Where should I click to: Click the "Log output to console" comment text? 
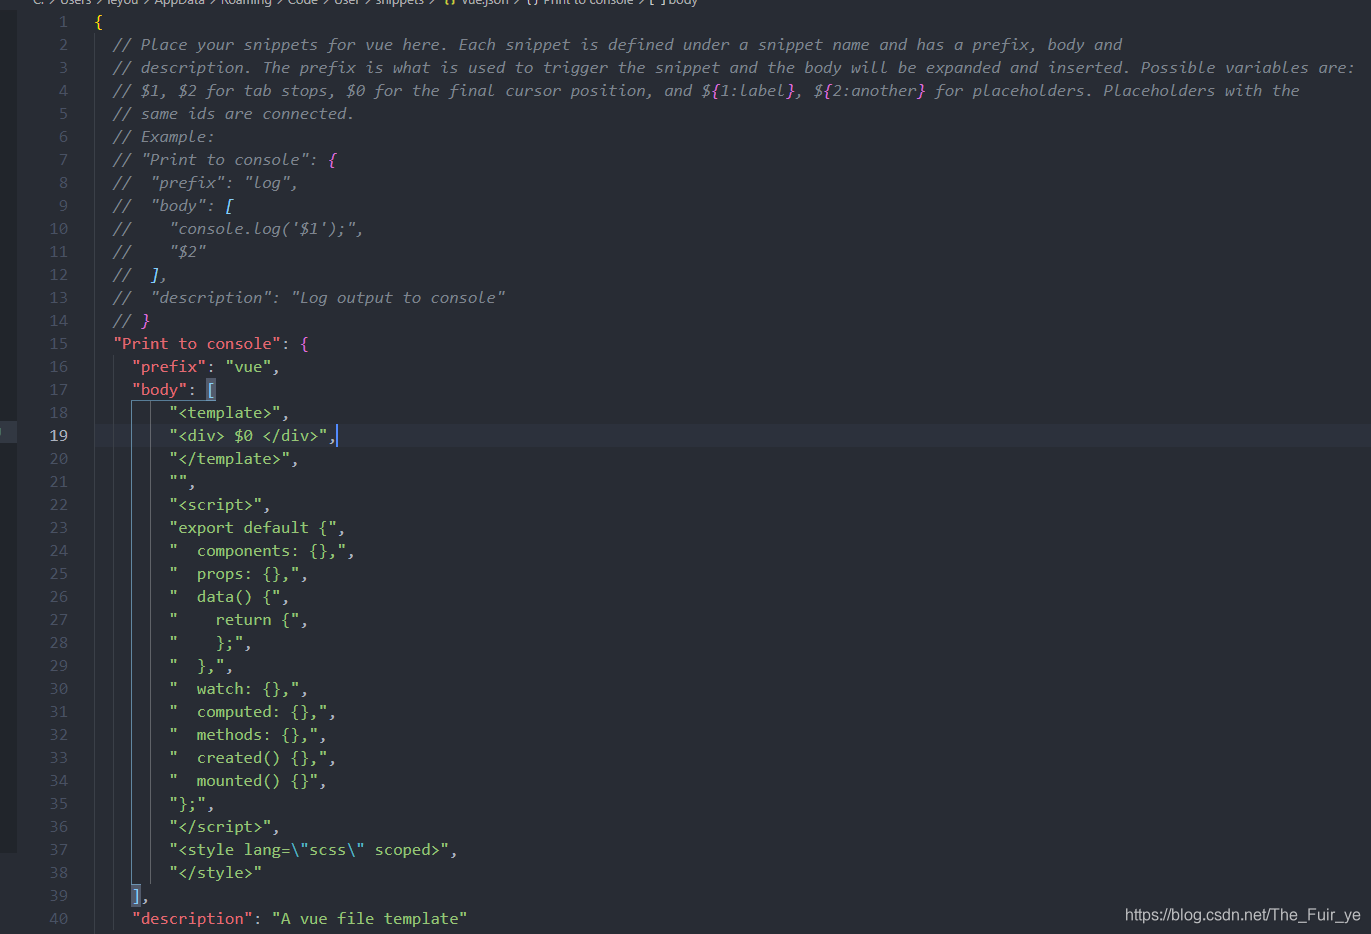click(398, 298)
